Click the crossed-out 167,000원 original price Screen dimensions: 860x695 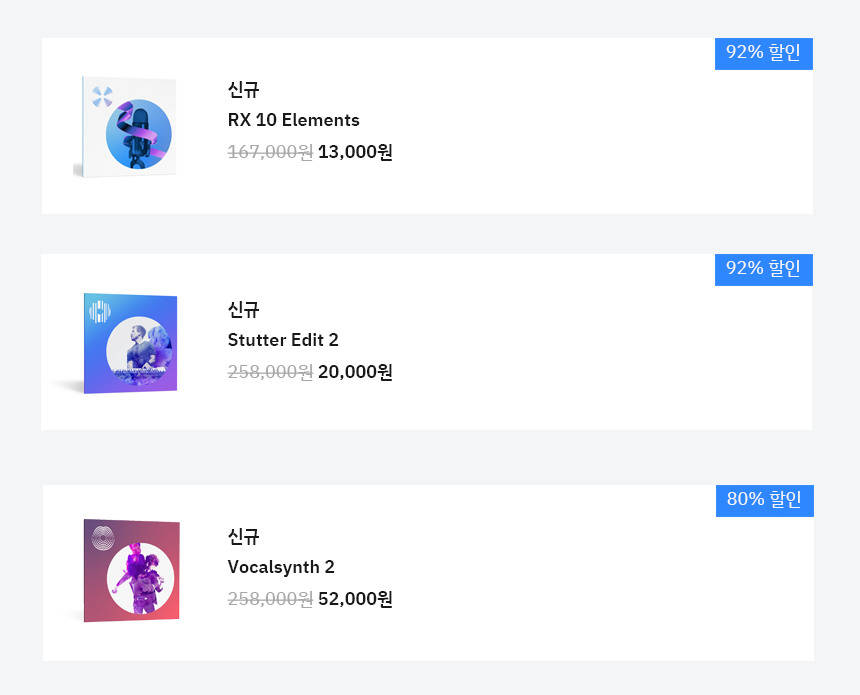[270, 152]
